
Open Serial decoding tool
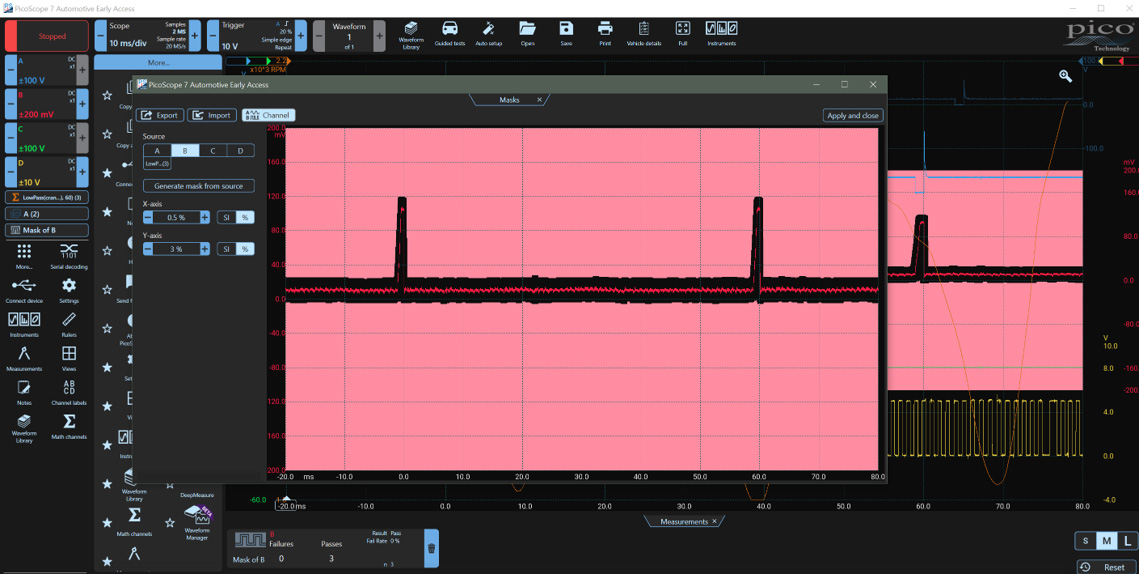[x=69, y=255]
